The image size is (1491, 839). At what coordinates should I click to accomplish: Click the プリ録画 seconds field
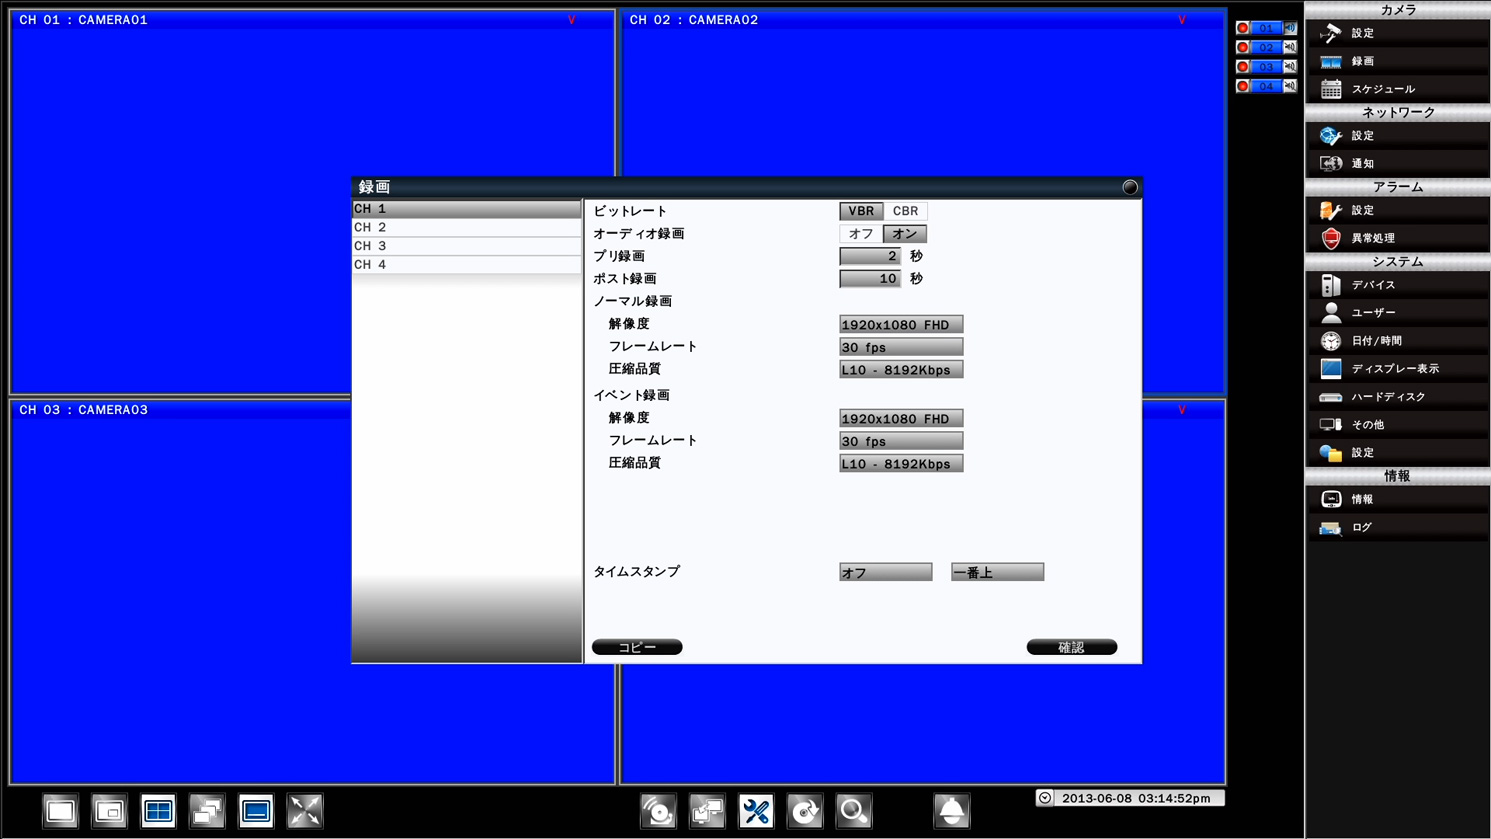pyautogui.click(x=869, y=257)
